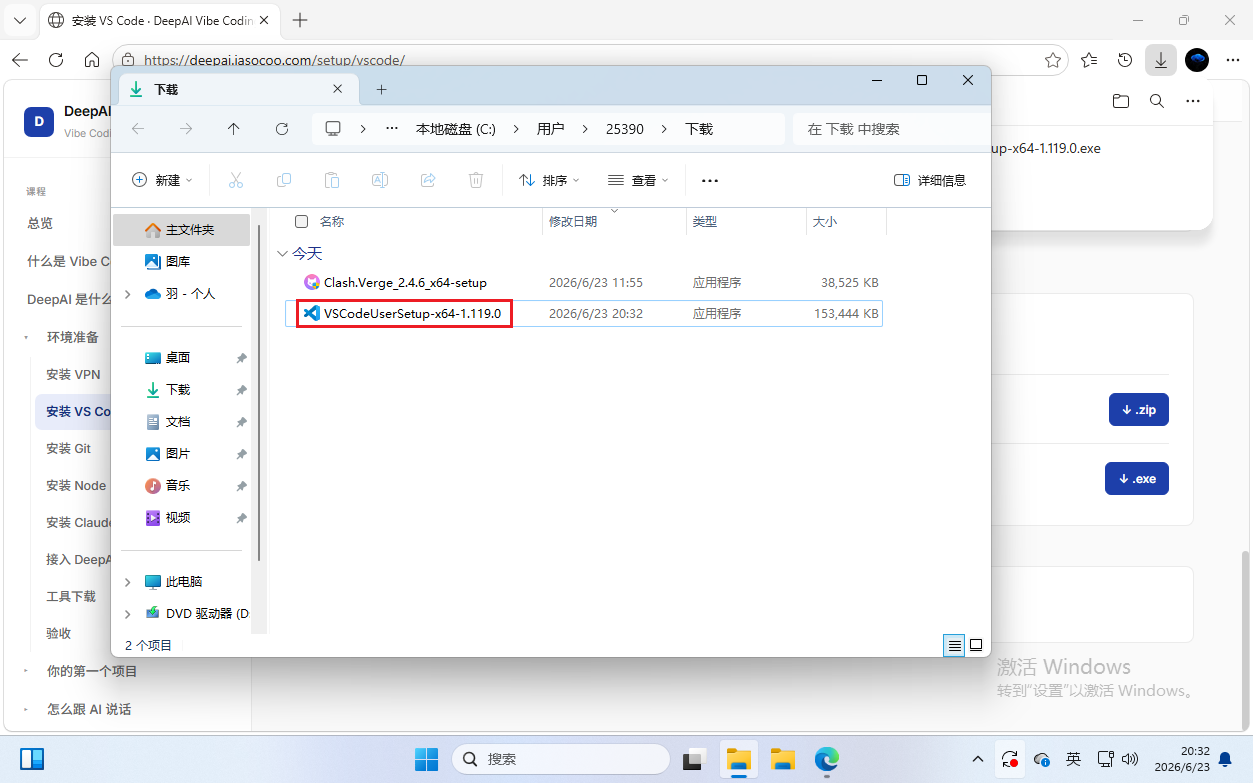The height and width of the screenshot is (783, 1253).
Task: Open Edge favorites list icon
Action: [x=1089, y=60]
